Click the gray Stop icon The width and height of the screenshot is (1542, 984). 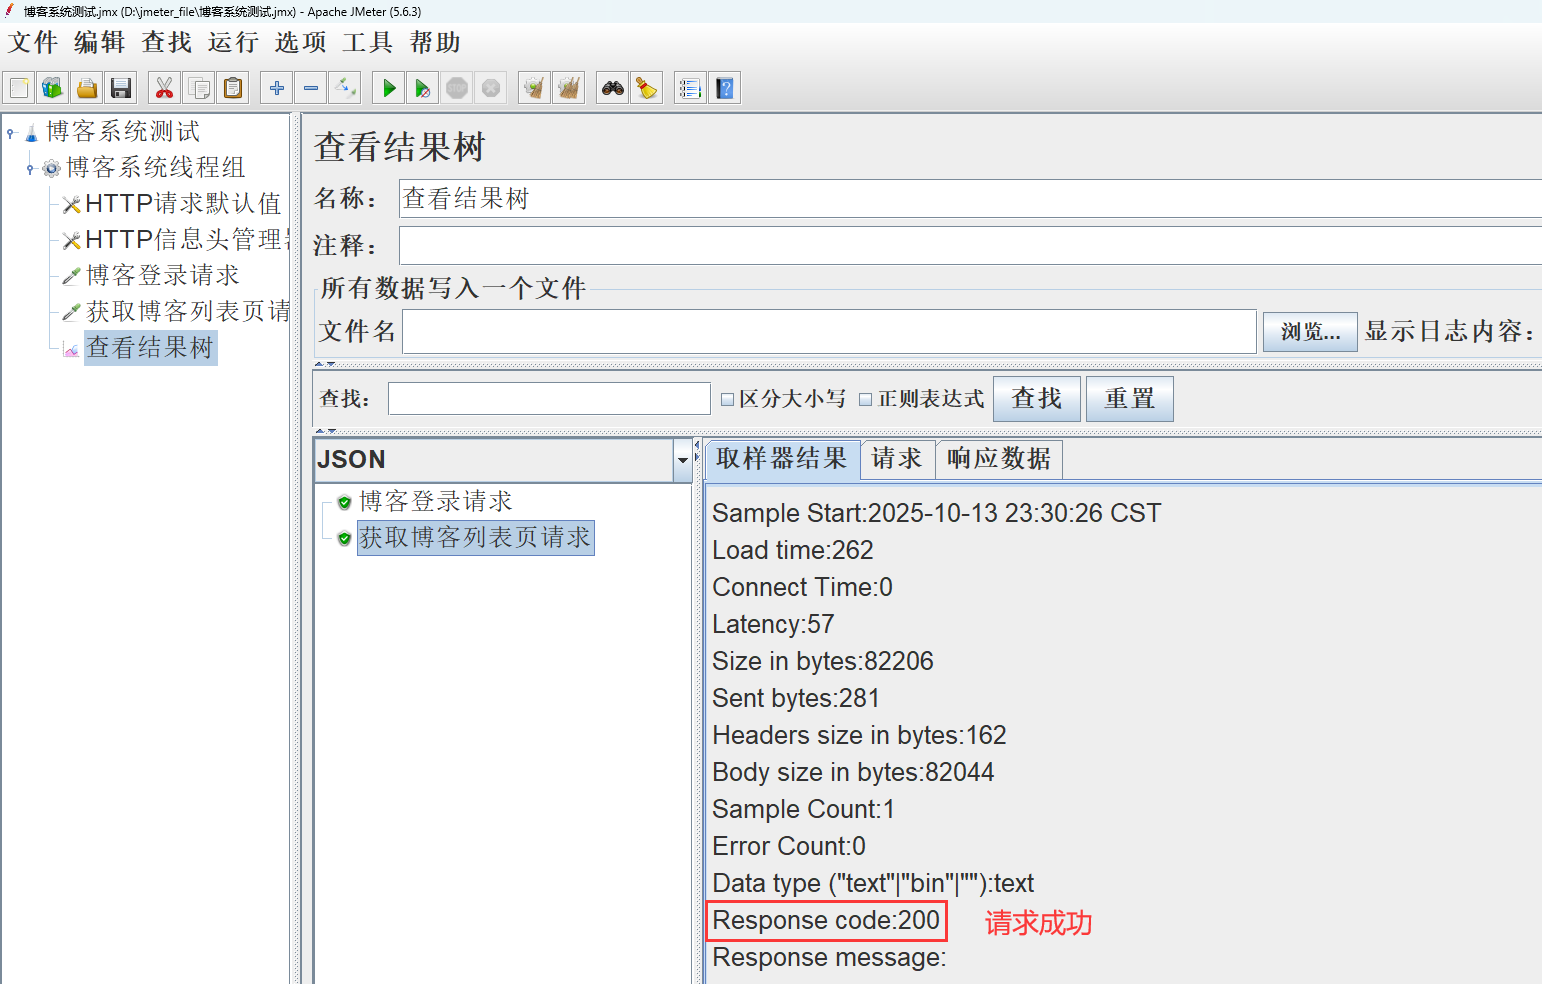point(457,88)
